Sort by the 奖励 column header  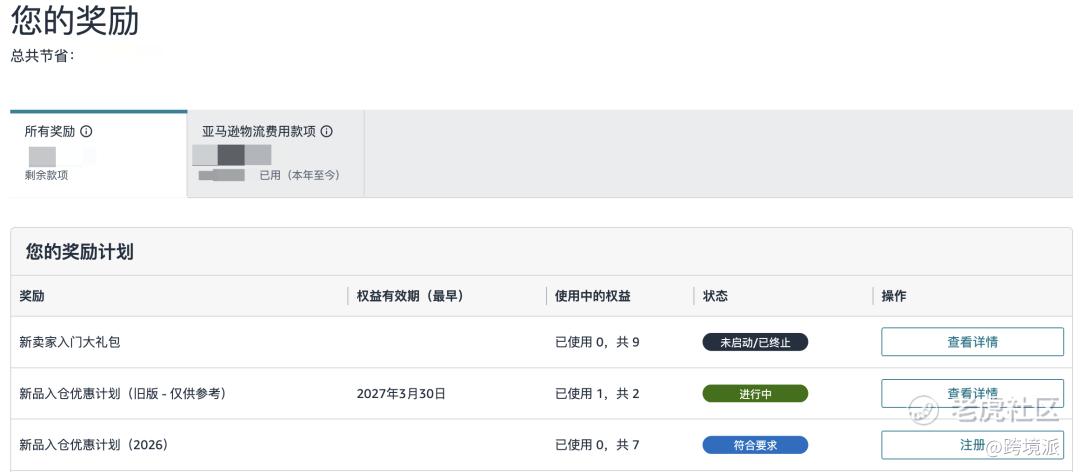32,296
